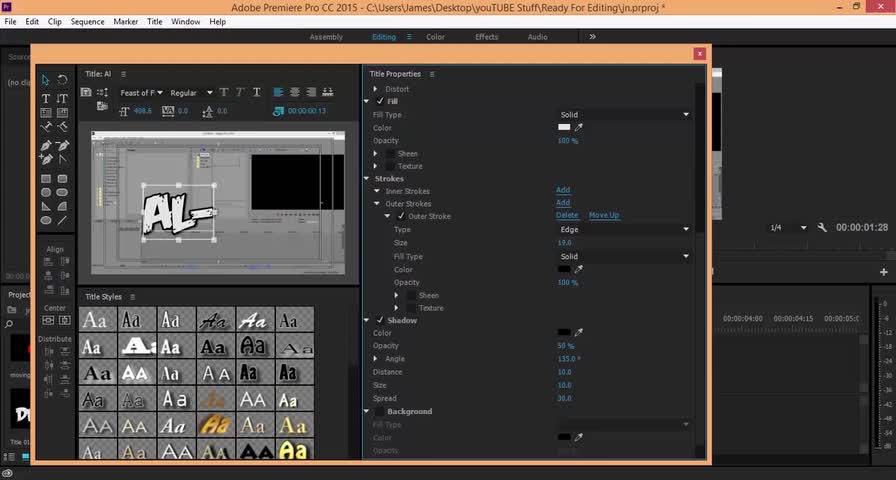Uncheck the Outer Stroke checkbox
Screen dimensions: 896x480
point(401,216)
